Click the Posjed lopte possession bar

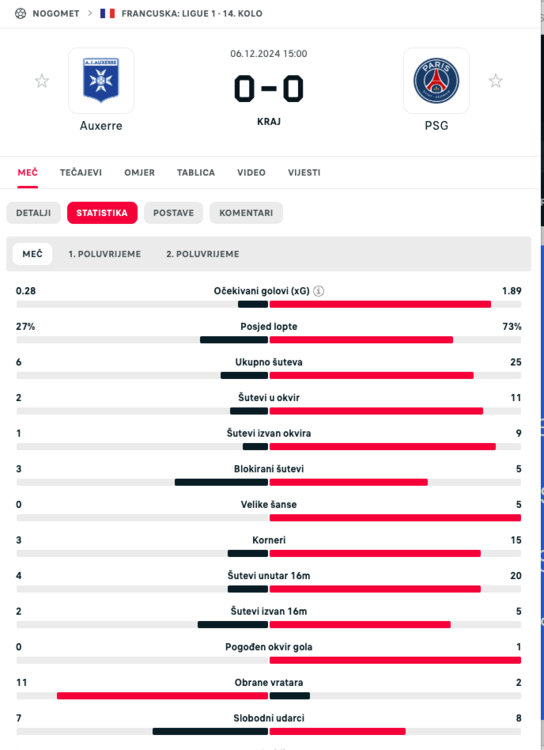(268, 340)
